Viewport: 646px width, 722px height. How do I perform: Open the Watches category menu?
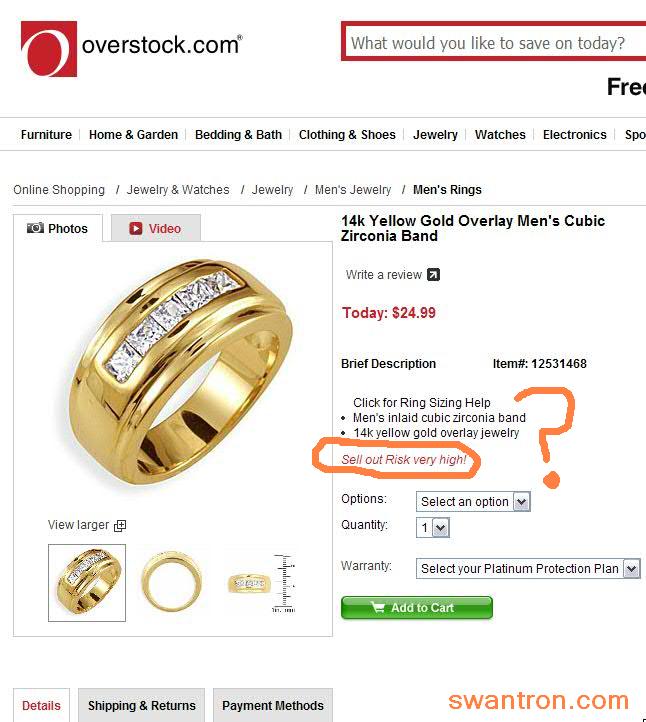pos(500,134)
